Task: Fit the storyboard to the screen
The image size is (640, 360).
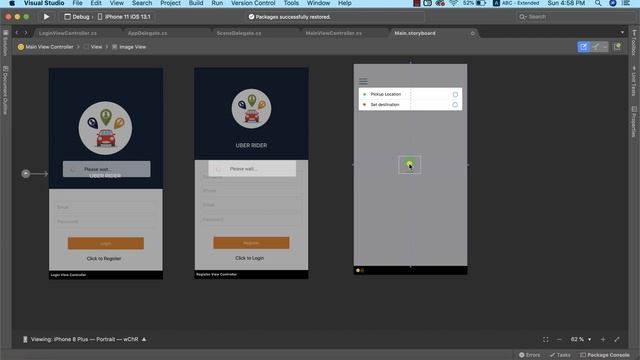Action: point(546,339)
